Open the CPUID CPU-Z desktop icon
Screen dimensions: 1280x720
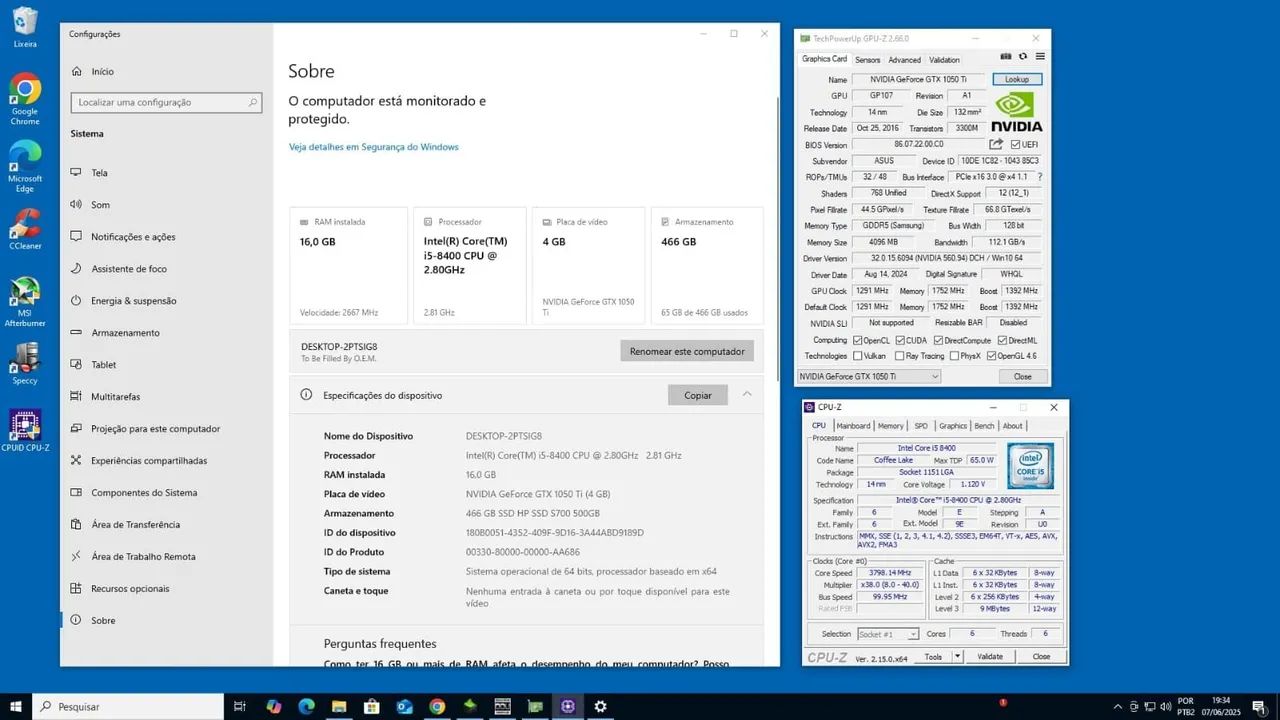coord(25,431)
